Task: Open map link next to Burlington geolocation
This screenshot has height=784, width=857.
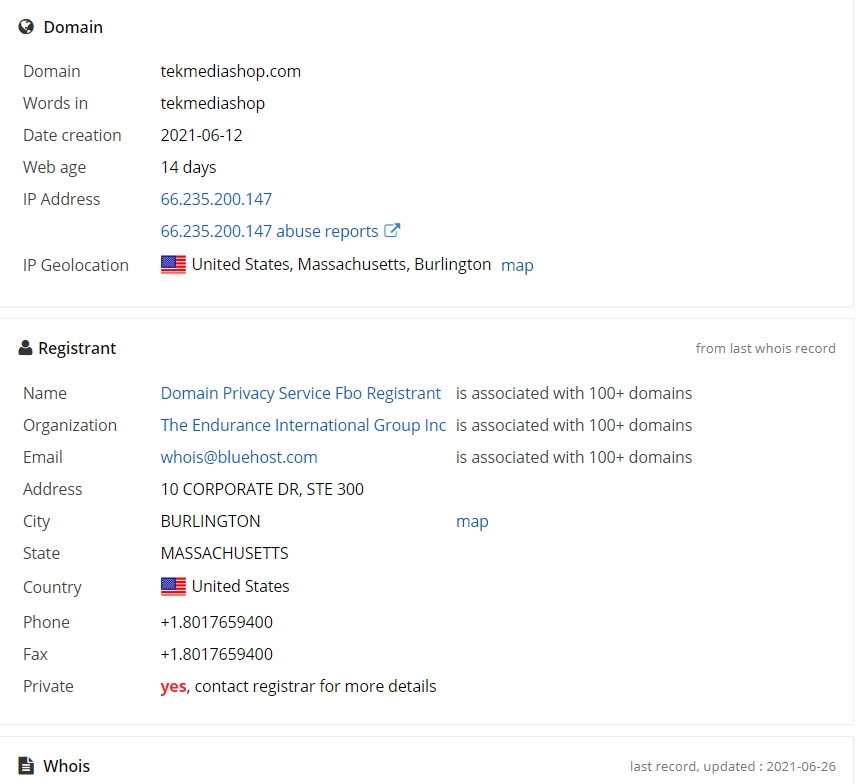Action: (x=517, y=265)
